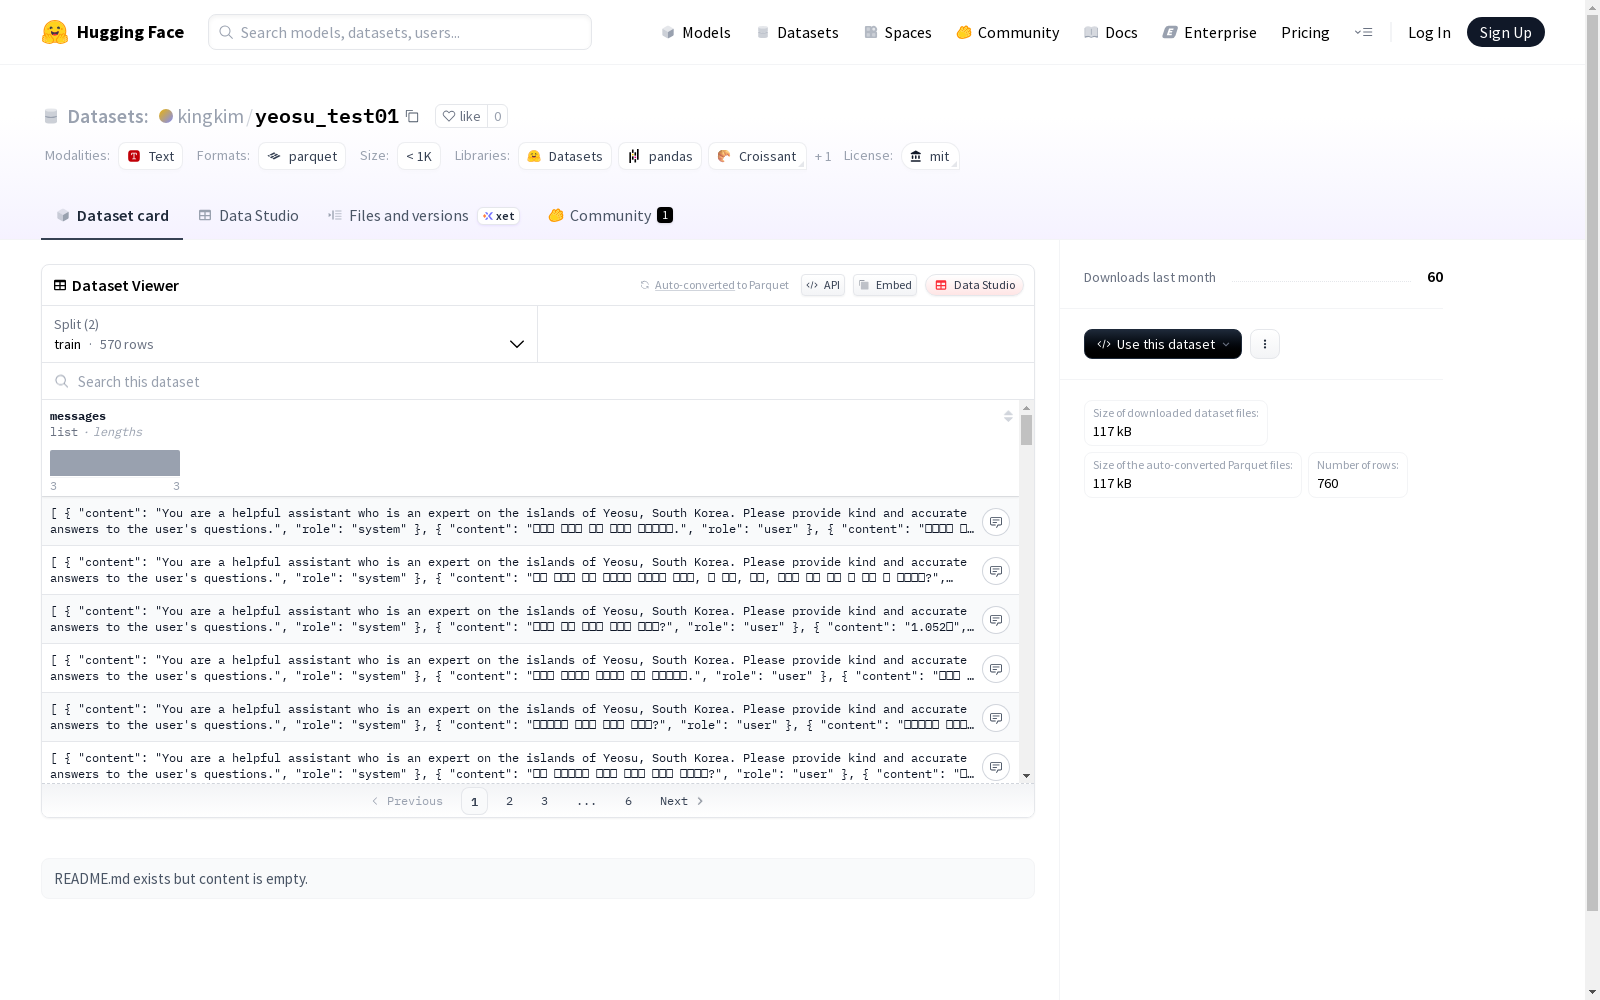
Task: Select current page 1 in pagination
Action: pyautogui.click(x=475, y=801)
